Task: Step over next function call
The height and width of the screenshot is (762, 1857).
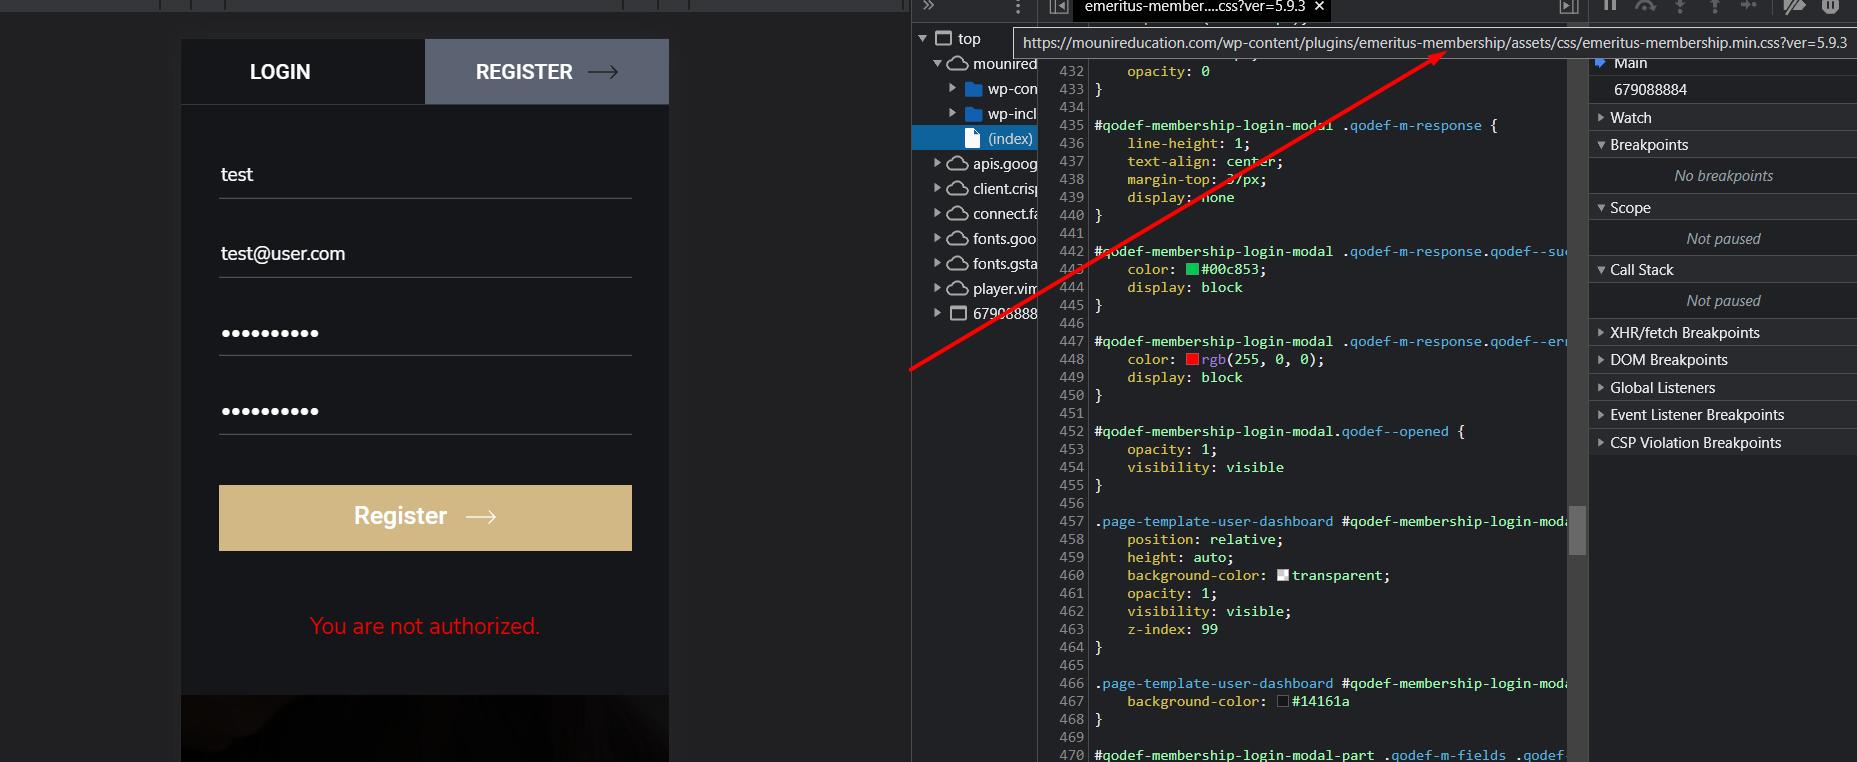Action: tap(1645, 6)
